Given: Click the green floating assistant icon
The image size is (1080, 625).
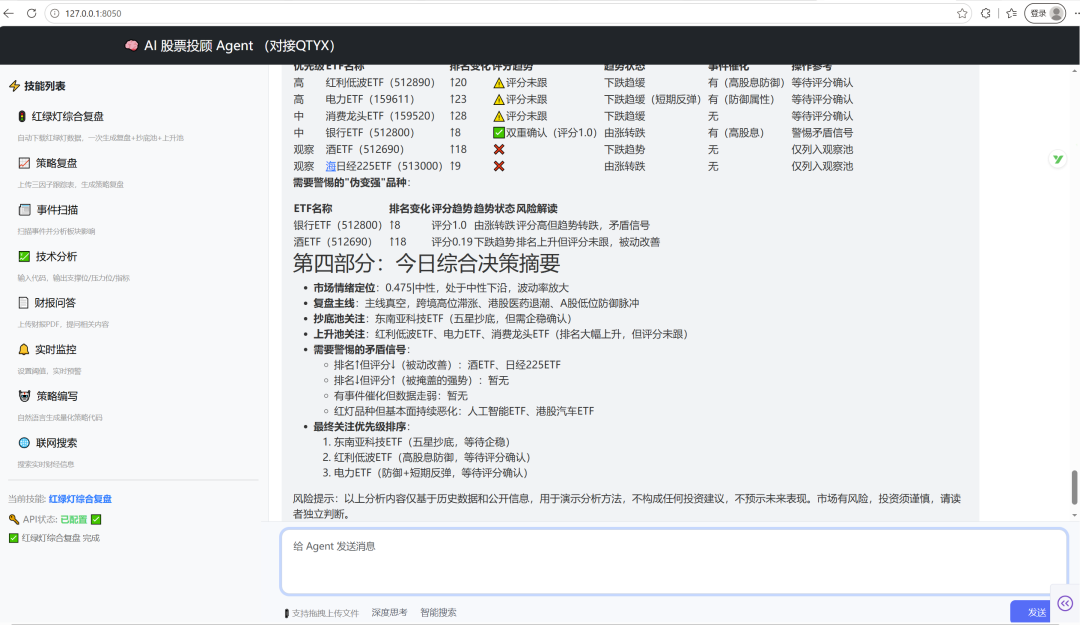Looking at the screenshot, I should (x=1057, y=159).
